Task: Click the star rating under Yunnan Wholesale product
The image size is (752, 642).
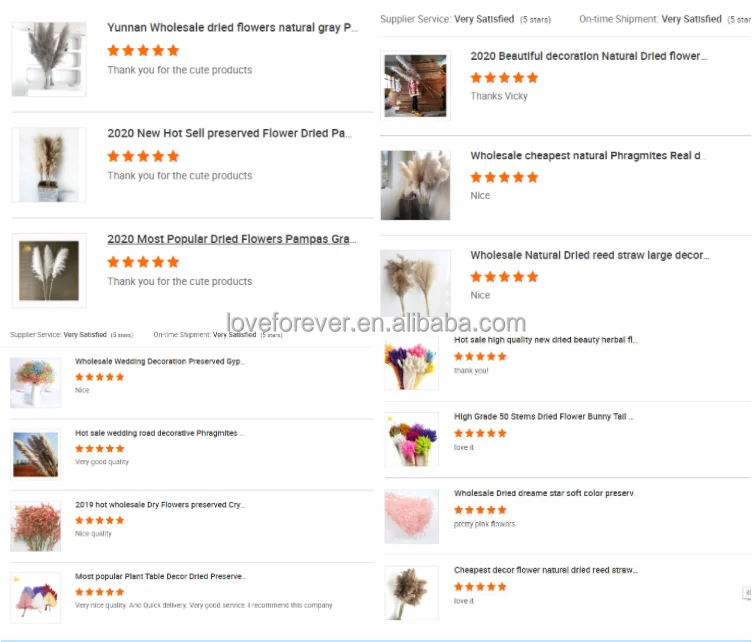Action: coord(143,50)
